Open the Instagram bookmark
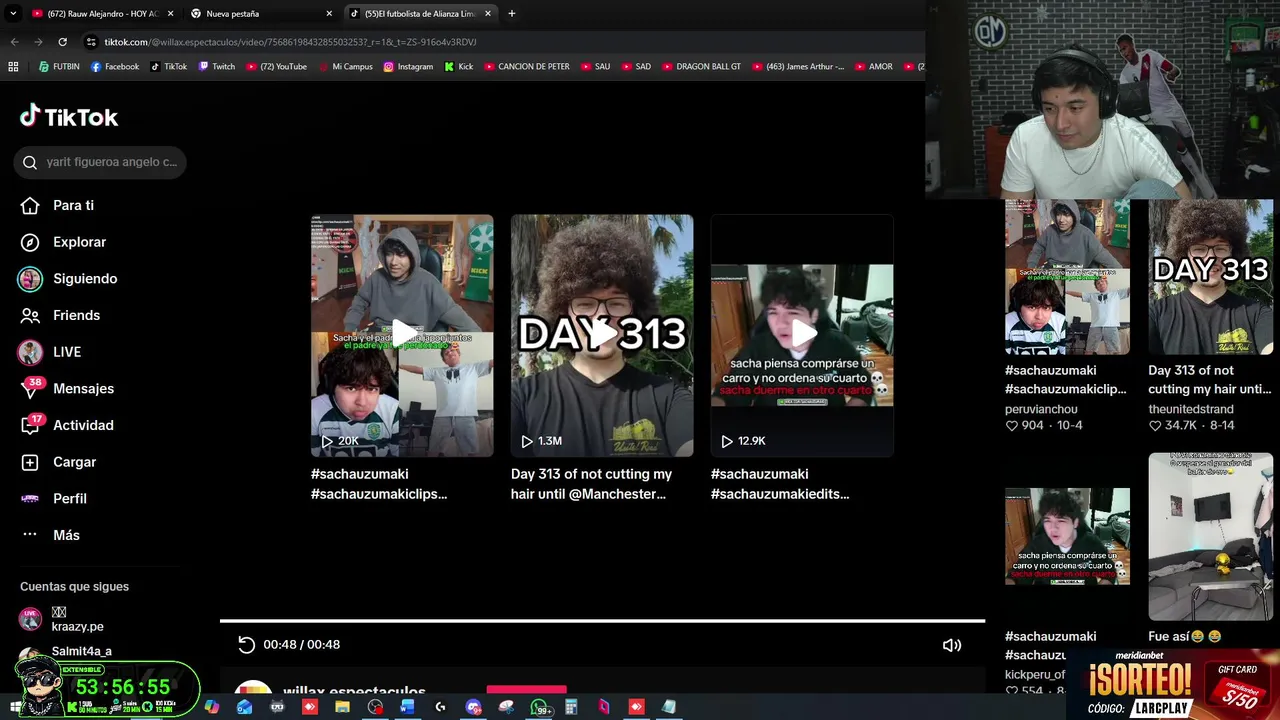The image size is (1280, 720). coord(408,67)
